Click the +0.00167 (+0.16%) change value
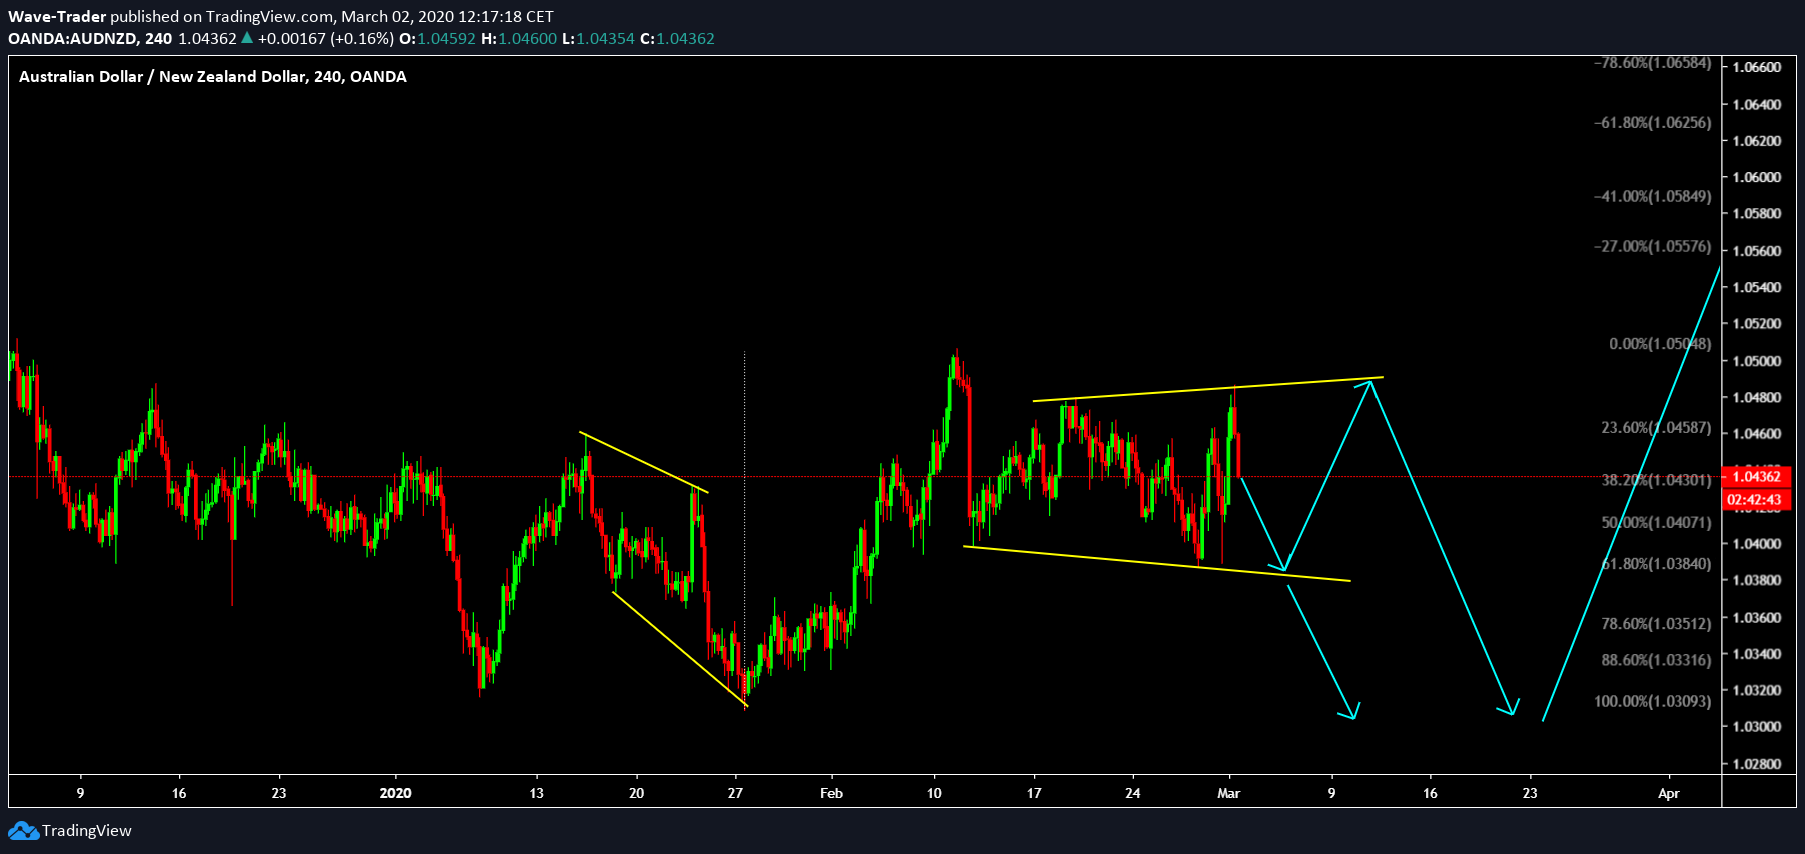 click(326, 39)
